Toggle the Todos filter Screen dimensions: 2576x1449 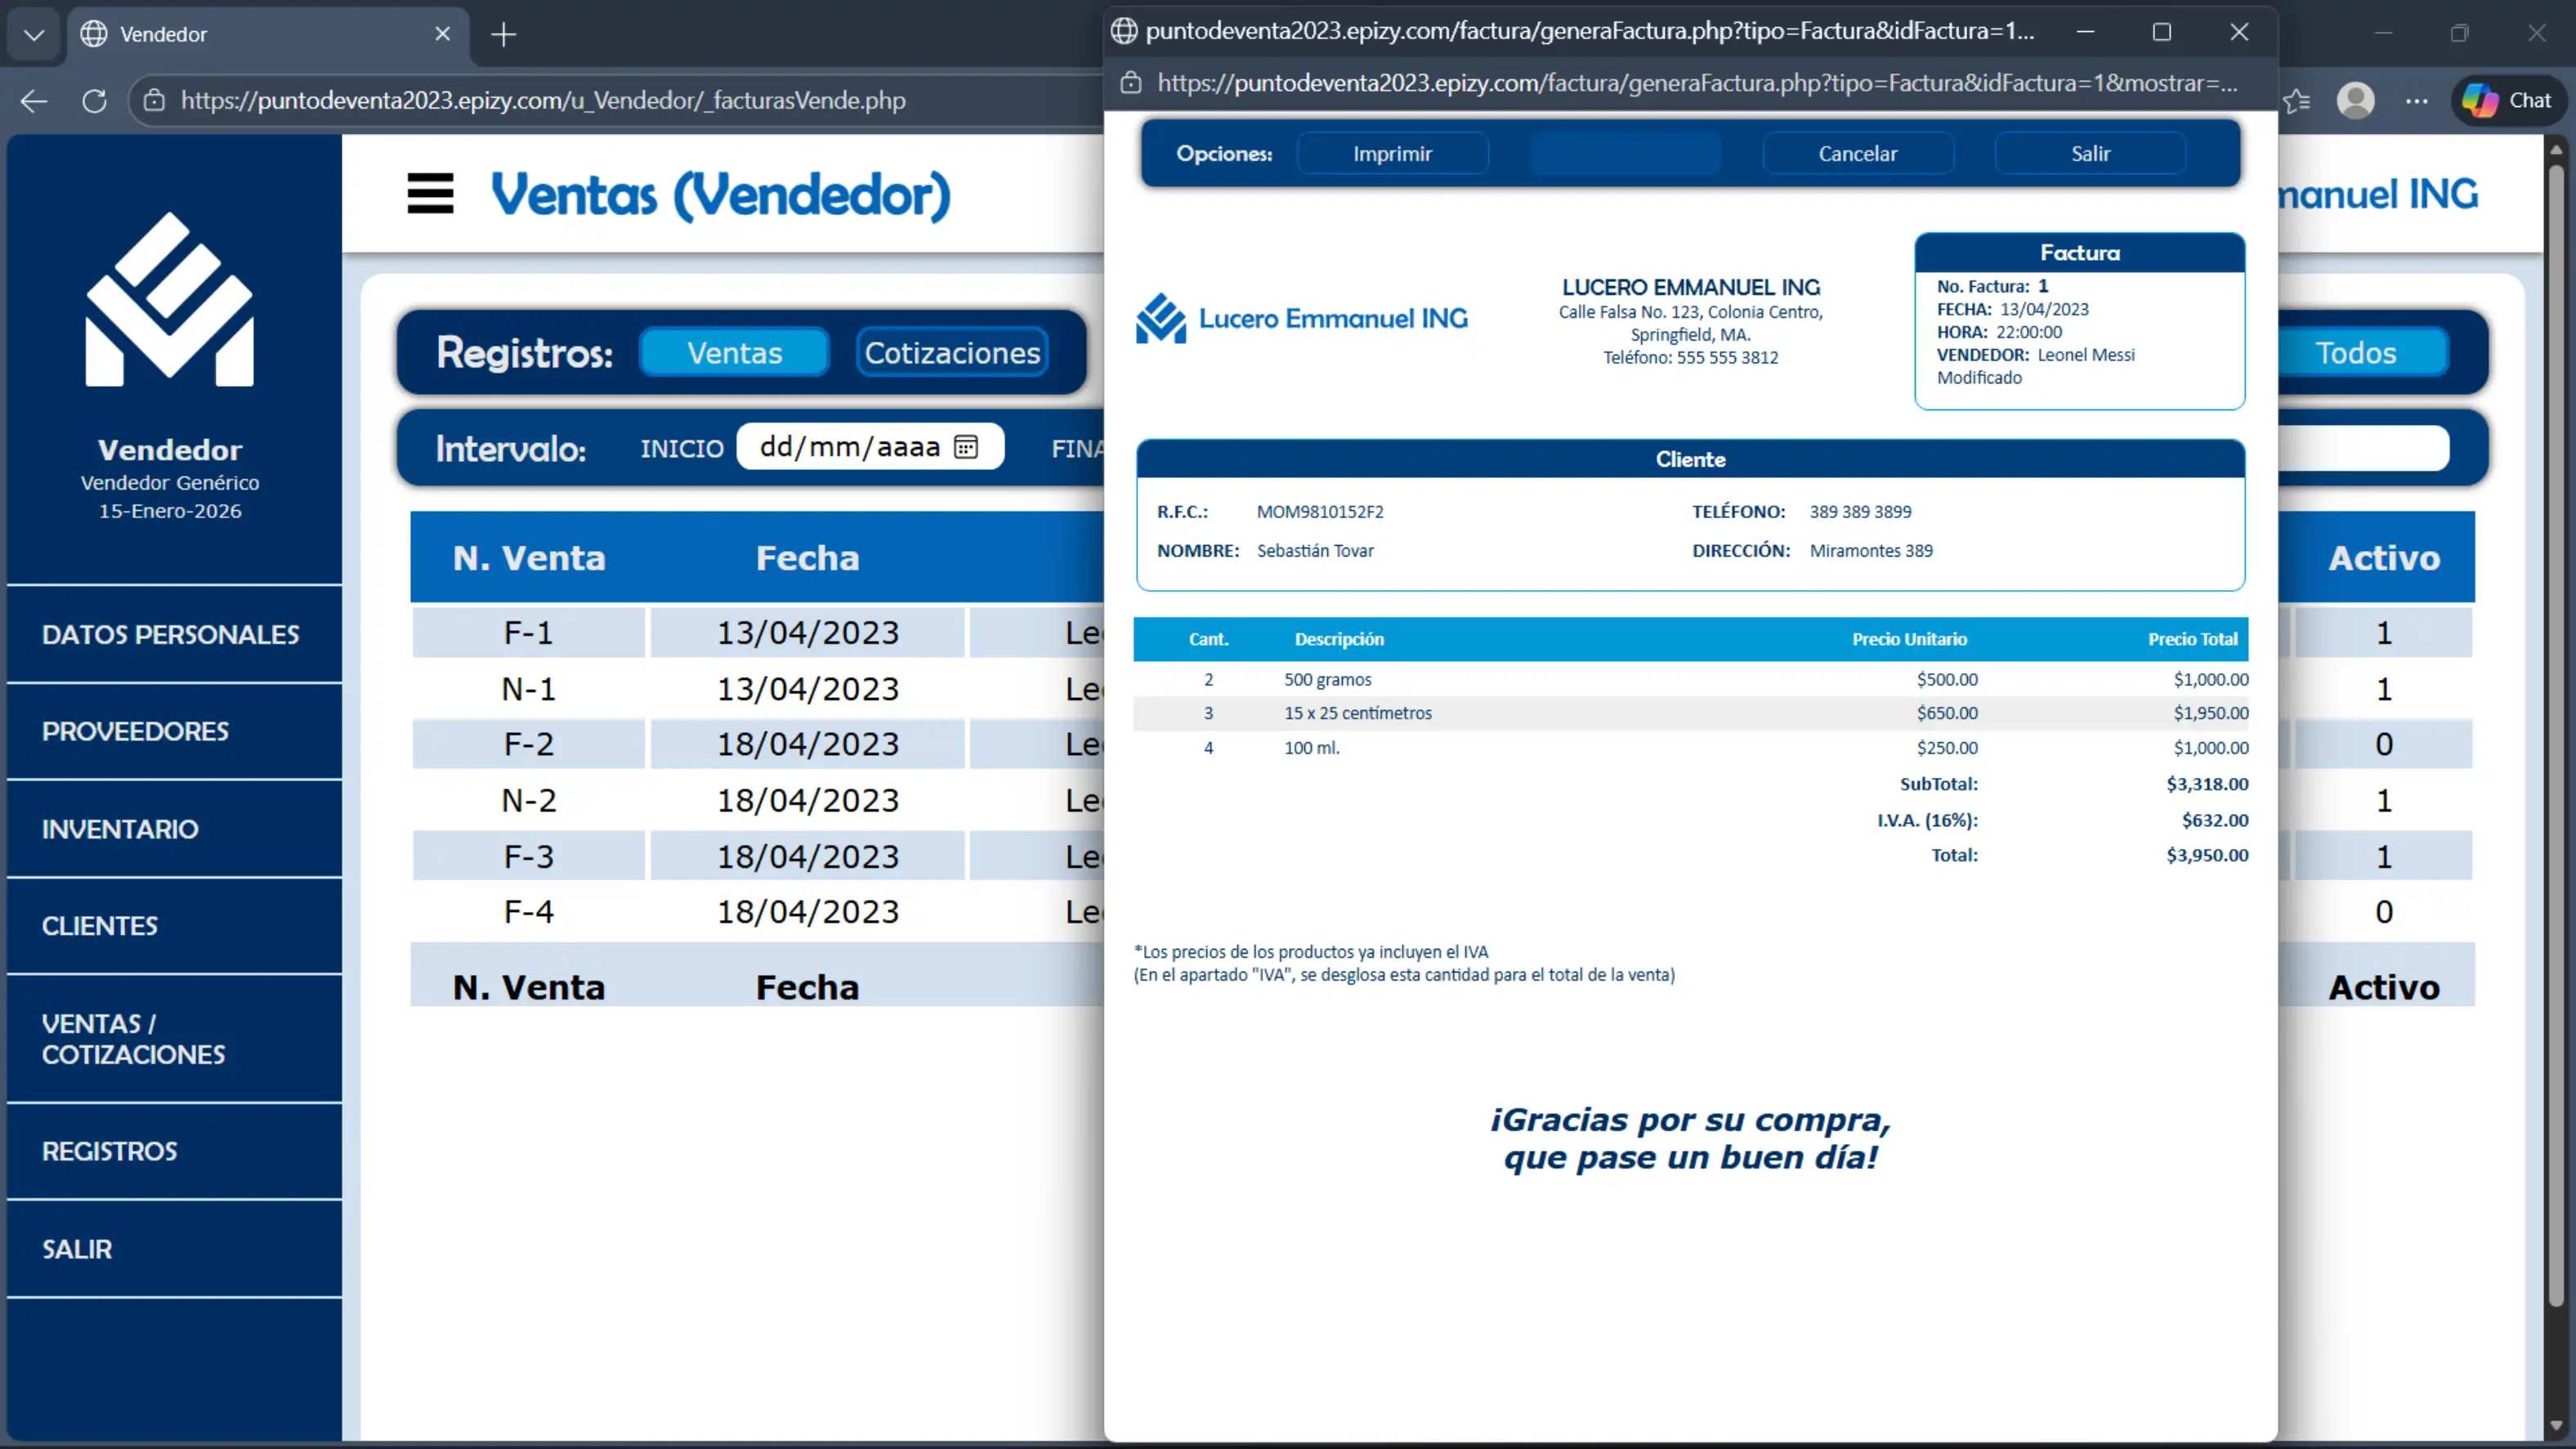(2356, 352)
